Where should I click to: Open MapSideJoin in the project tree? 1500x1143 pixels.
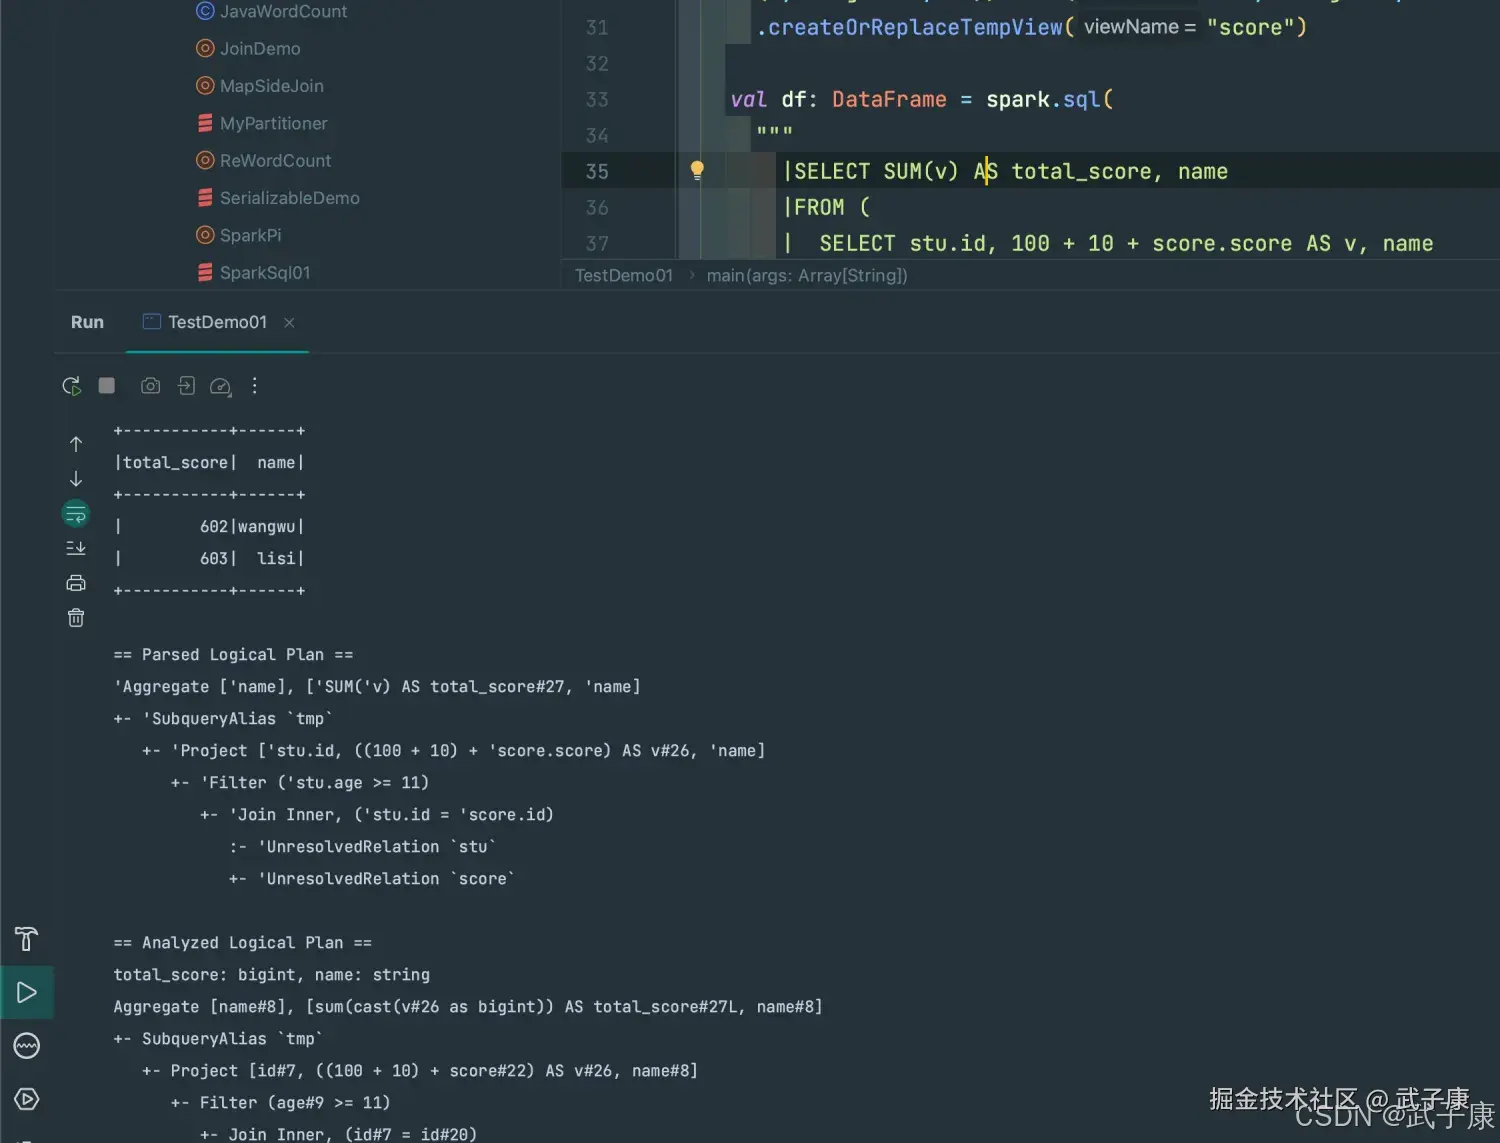tap(260, 86)
